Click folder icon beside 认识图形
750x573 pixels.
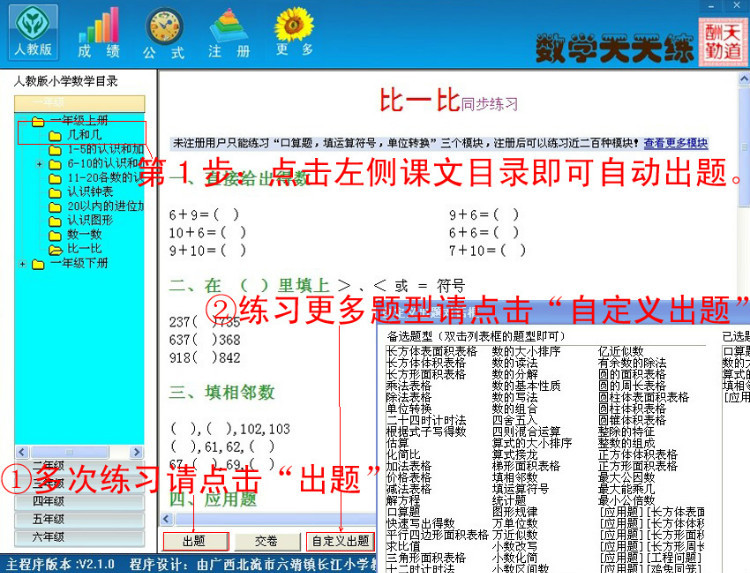[x=55, y=221]
